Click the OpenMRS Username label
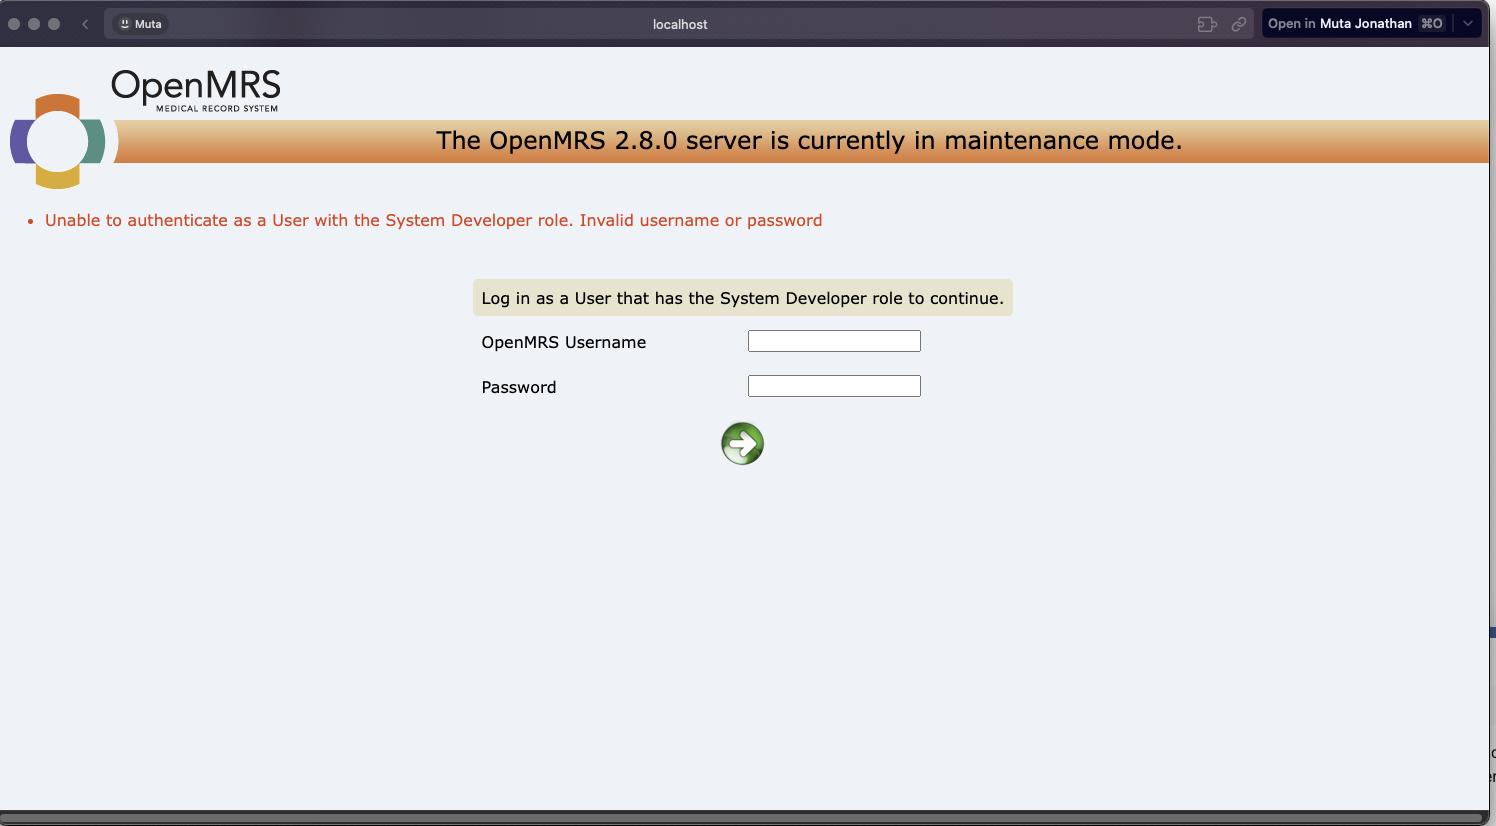This screenshot has height=826, width=1496. [x=564, y=342]
